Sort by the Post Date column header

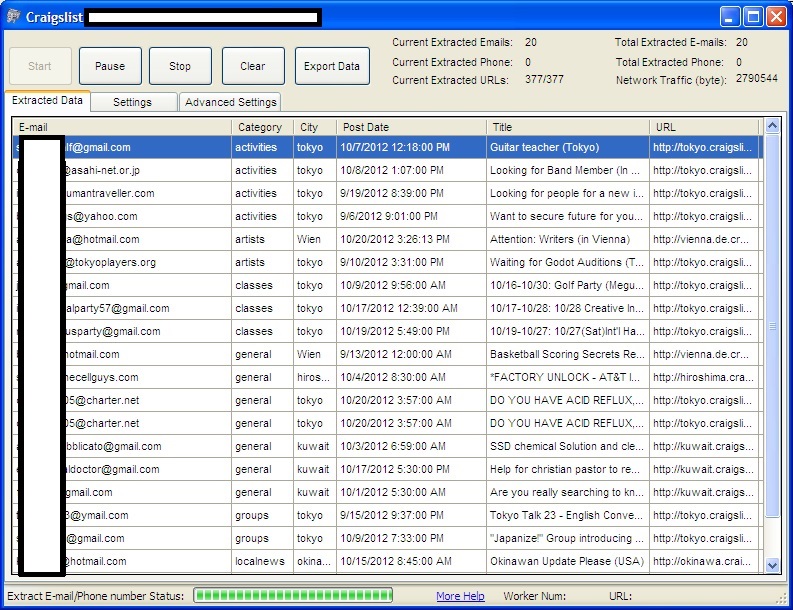(411, 127)
